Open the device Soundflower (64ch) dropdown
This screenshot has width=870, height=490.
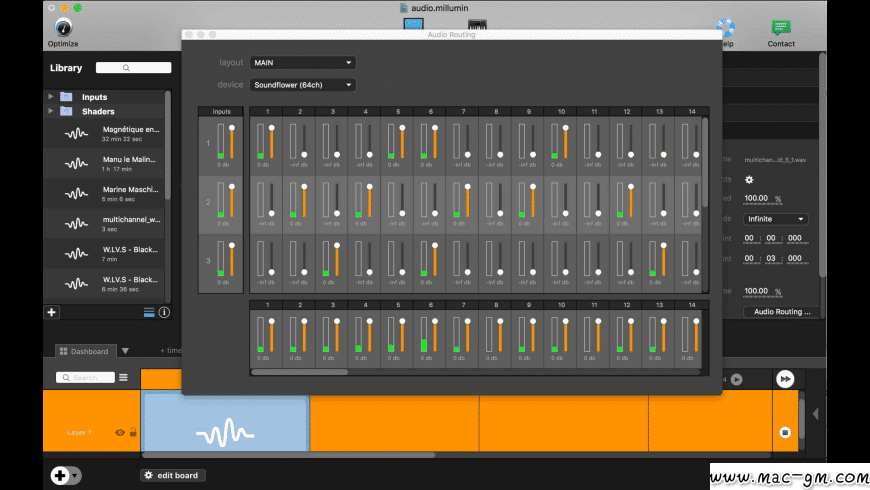(302, 85)
